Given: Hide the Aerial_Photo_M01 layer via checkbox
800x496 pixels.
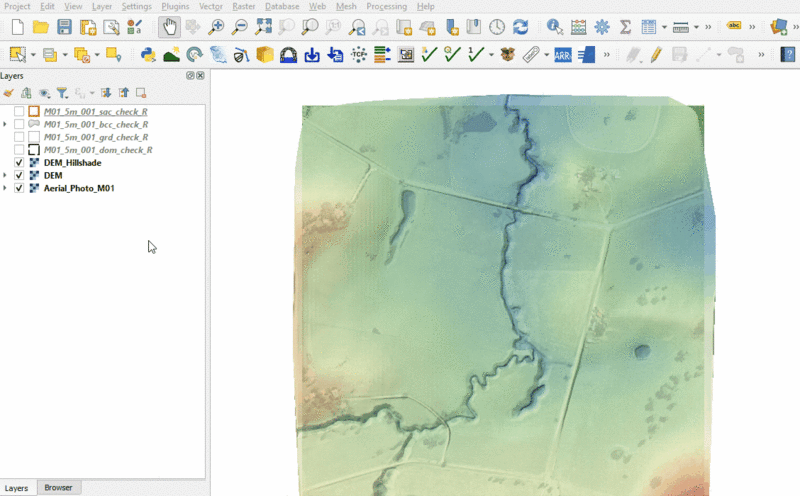Looking at the screenshot, I should click(x=19, y=188).
